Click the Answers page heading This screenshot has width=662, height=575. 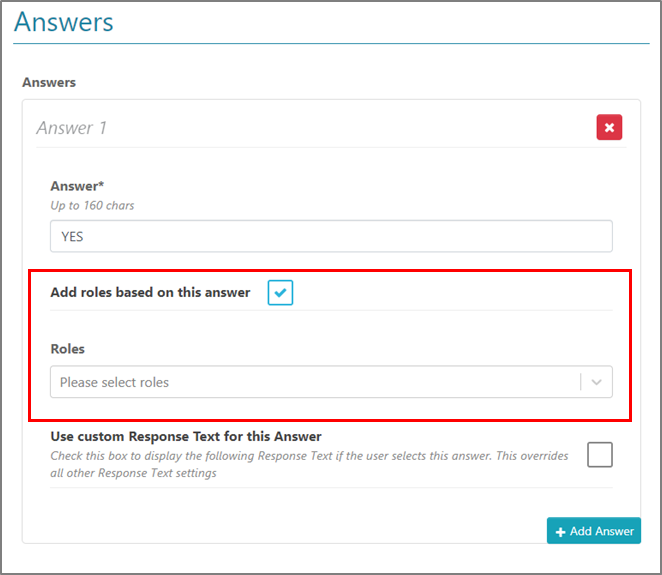(64, 22)
